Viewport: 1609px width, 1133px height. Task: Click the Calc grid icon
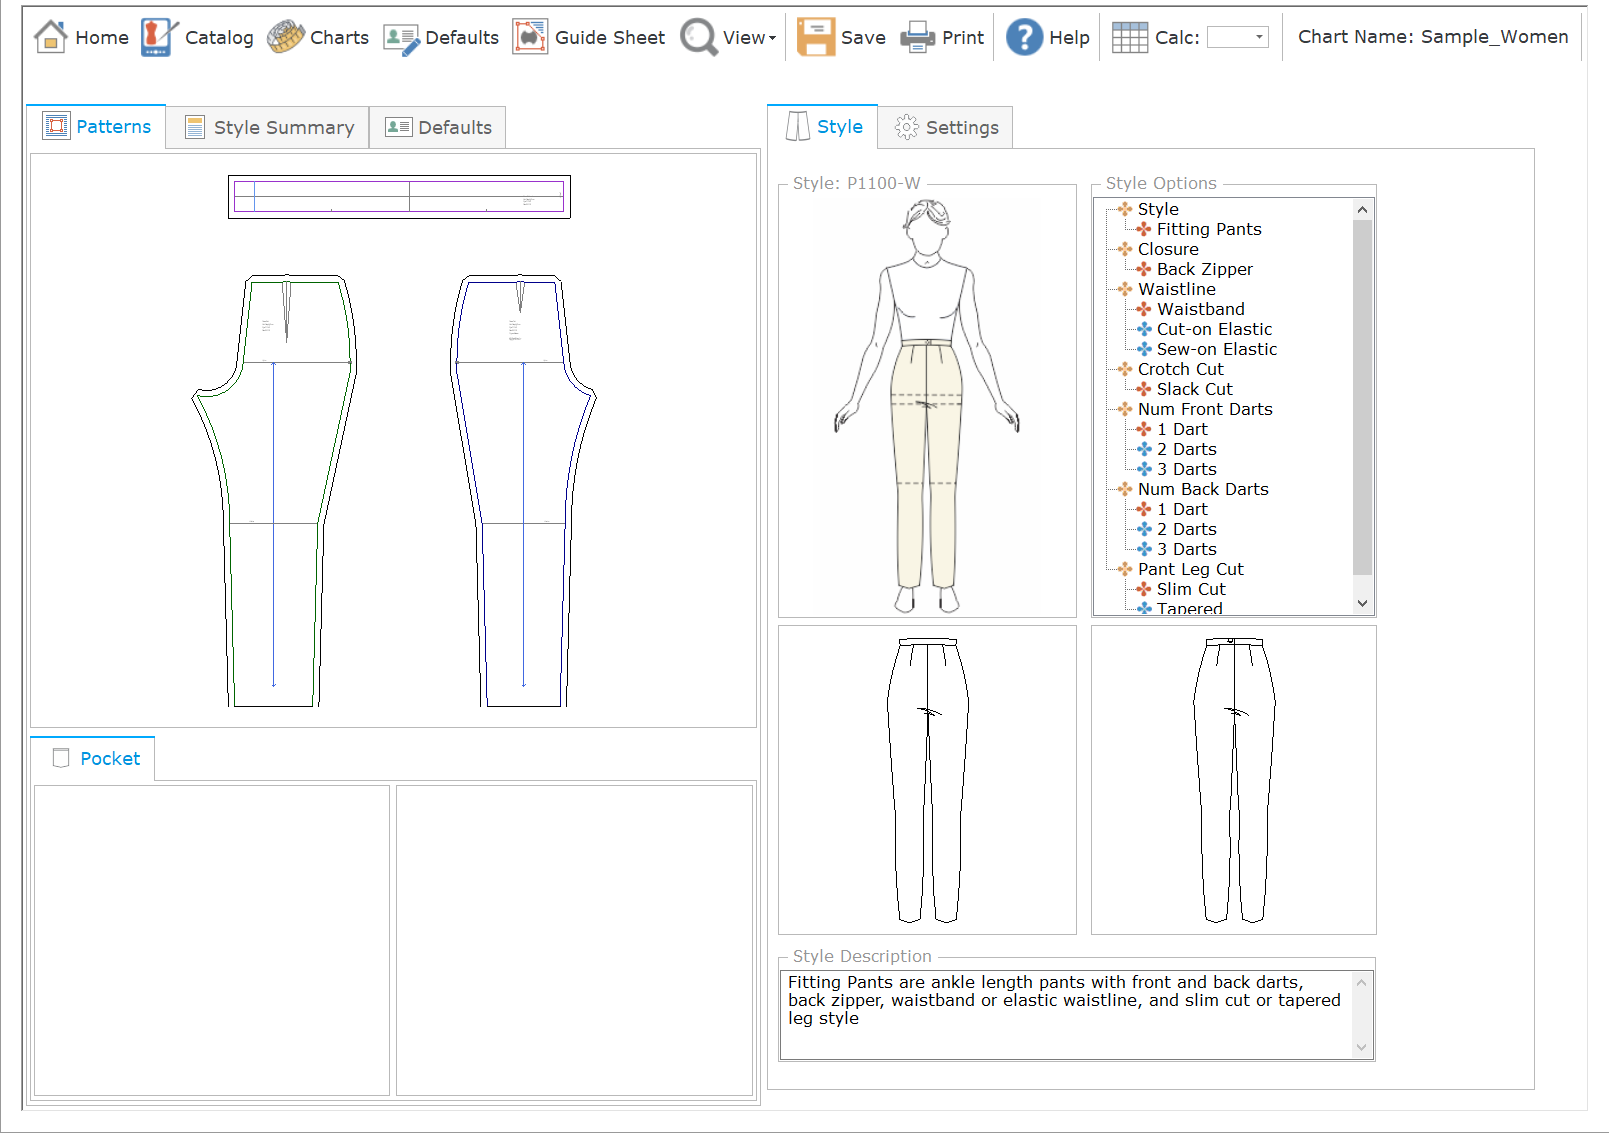tap(1130, 37)
